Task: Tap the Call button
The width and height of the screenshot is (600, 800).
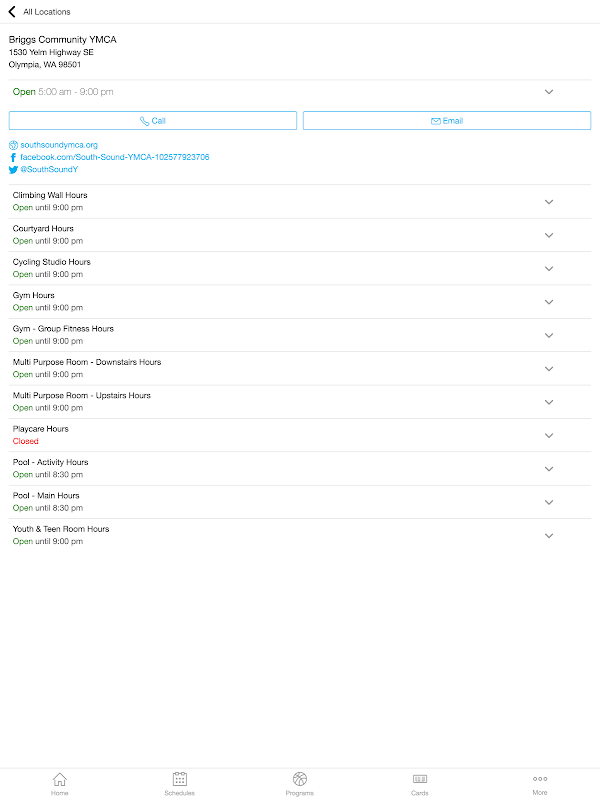Action: [153, 121]
